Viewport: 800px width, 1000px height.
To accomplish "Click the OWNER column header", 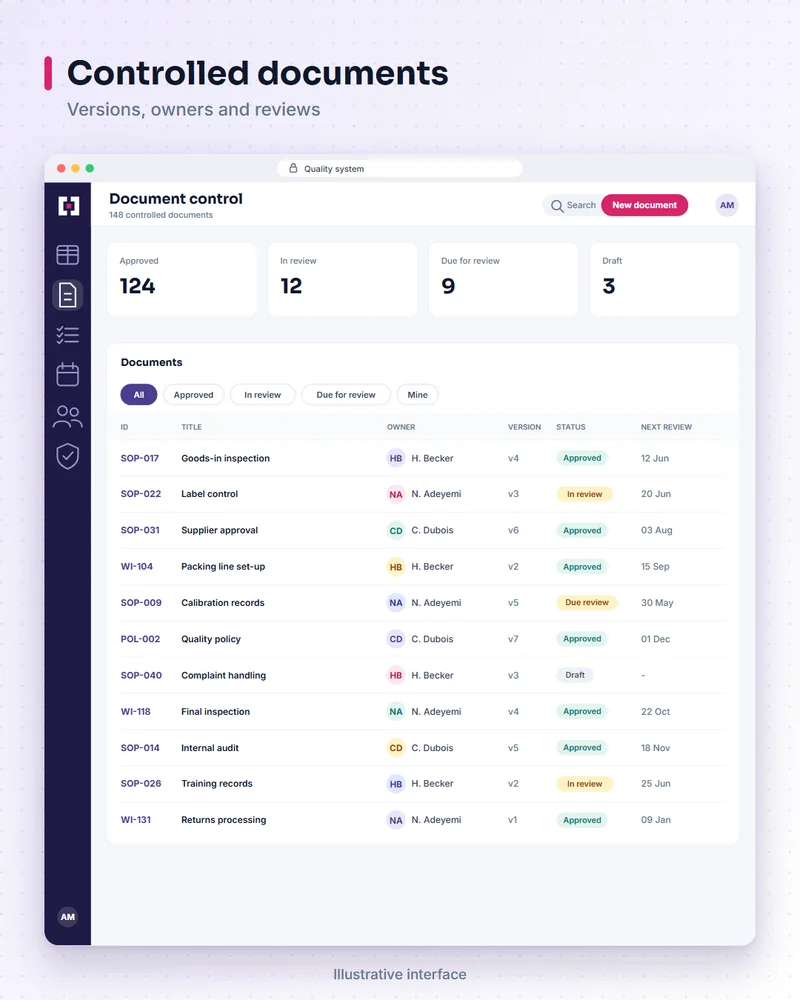I will (x=401, y=427).
